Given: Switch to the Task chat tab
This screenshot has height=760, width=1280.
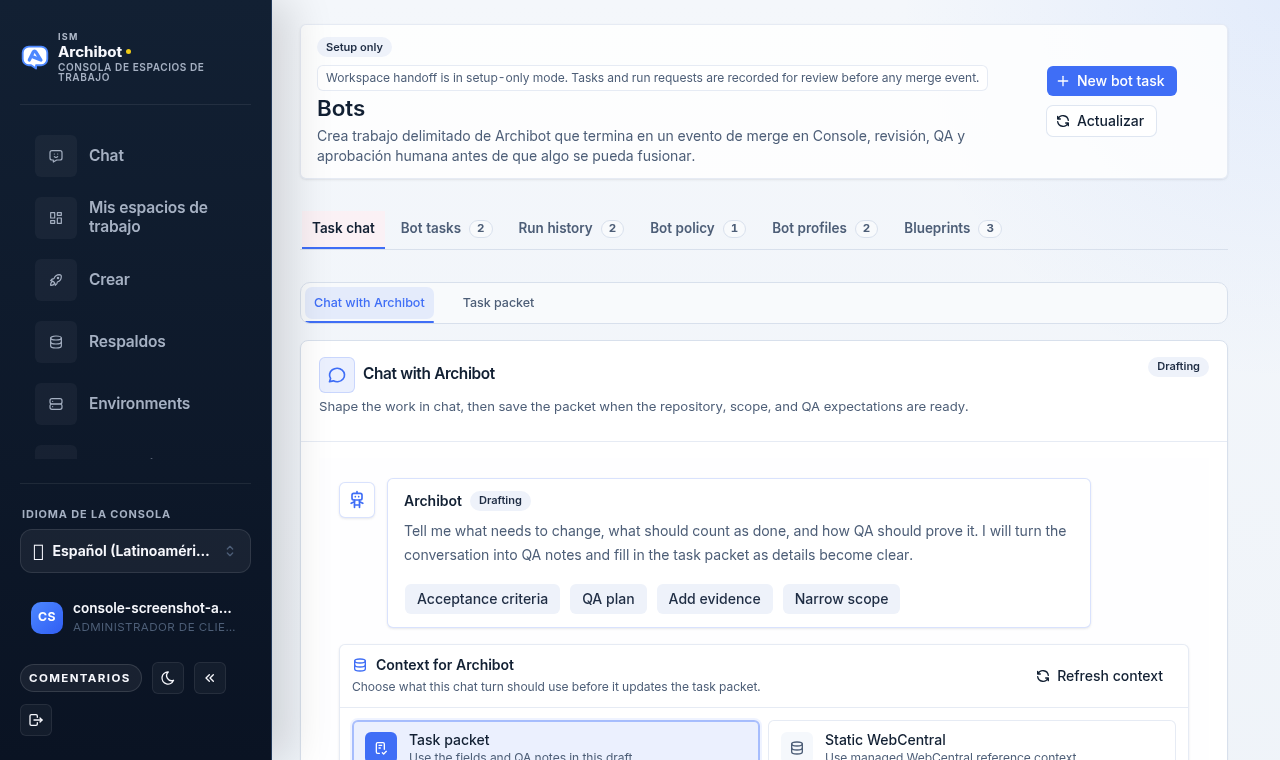Looking at the screenshot, I should pos(343,228).
